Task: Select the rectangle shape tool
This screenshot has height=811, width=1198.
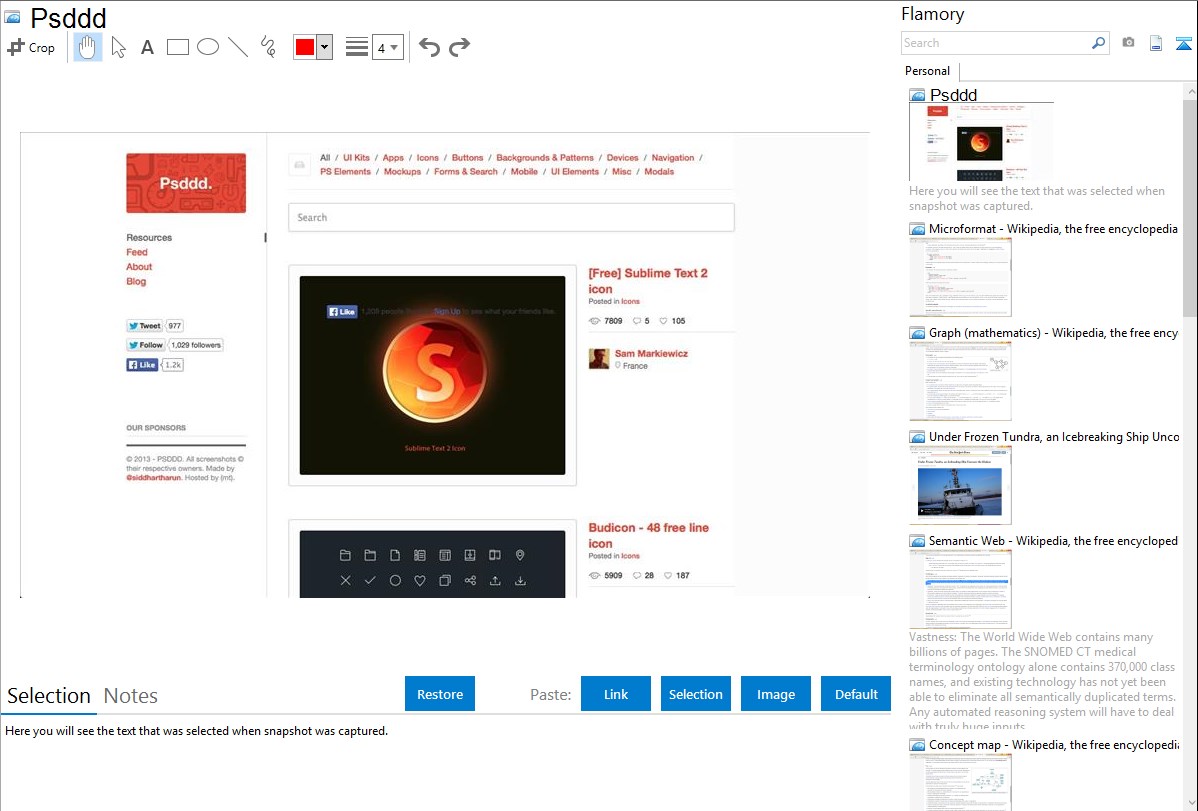Action: tap(177, 47)
